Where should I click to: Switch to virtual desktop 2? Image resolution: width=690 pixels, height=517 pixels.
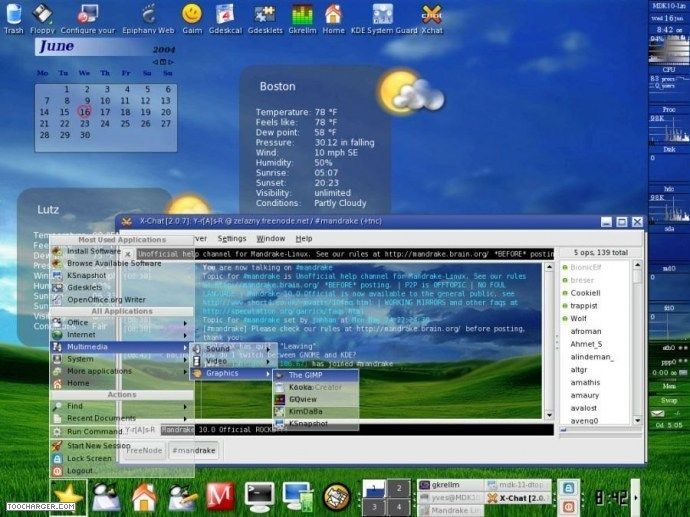[399, 488]
